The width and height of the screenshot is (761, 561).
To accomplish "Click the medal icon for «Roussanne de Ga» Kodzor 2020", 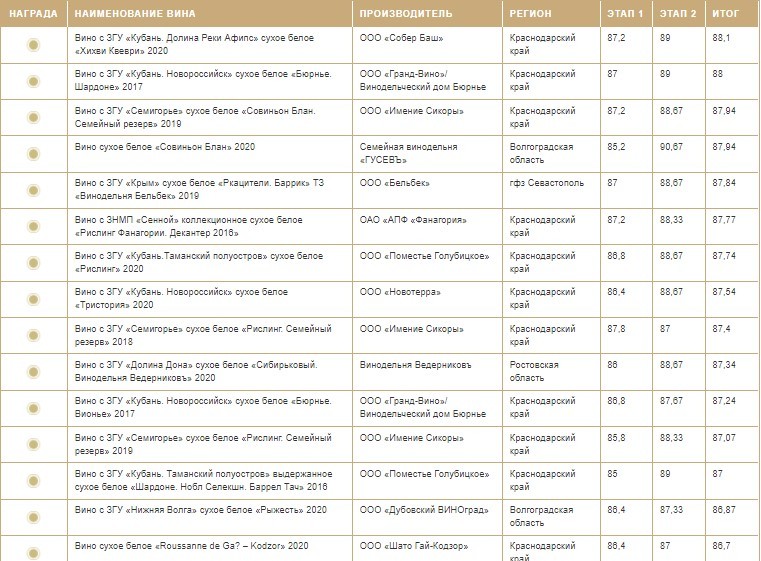I will (x=33, y=553).
